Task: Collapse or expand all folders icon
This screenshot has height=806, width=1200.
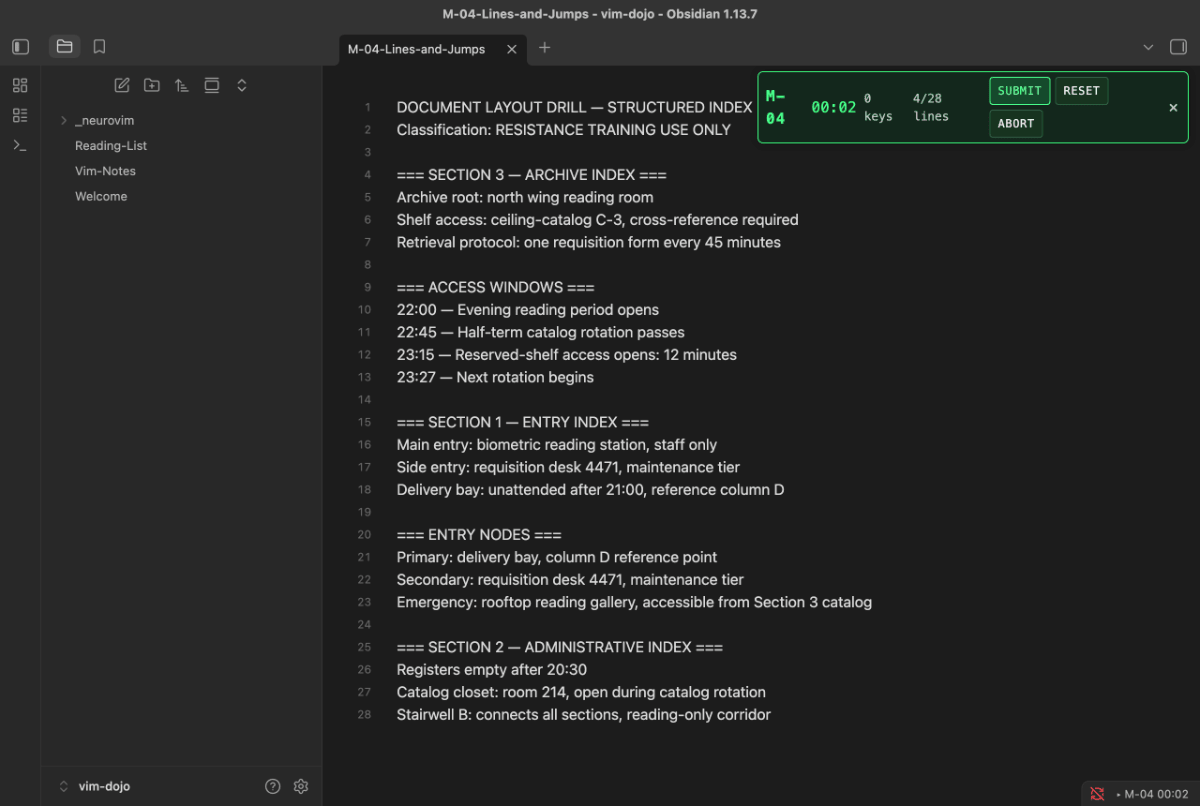Action: (x=242, y=86)
